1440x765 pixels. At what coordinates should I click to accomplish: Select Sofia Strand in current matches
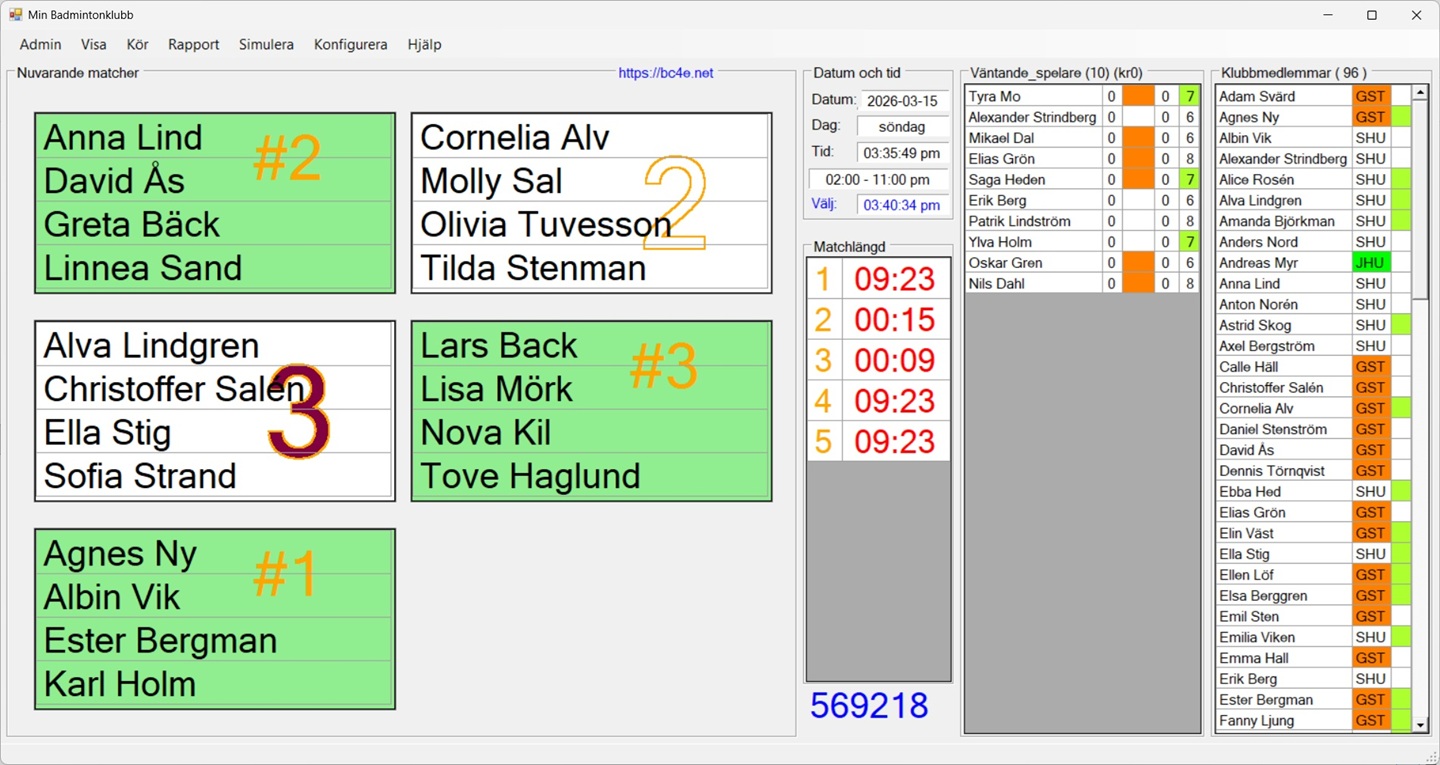pos(215,476)
